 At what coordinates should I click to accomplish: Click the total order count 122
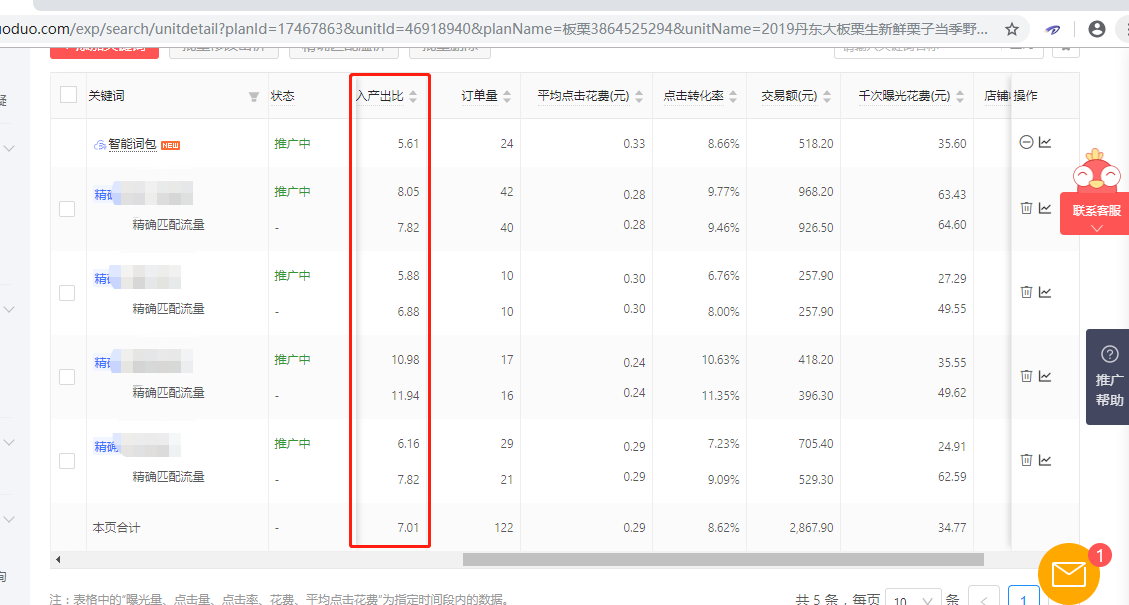click(503, 528)
